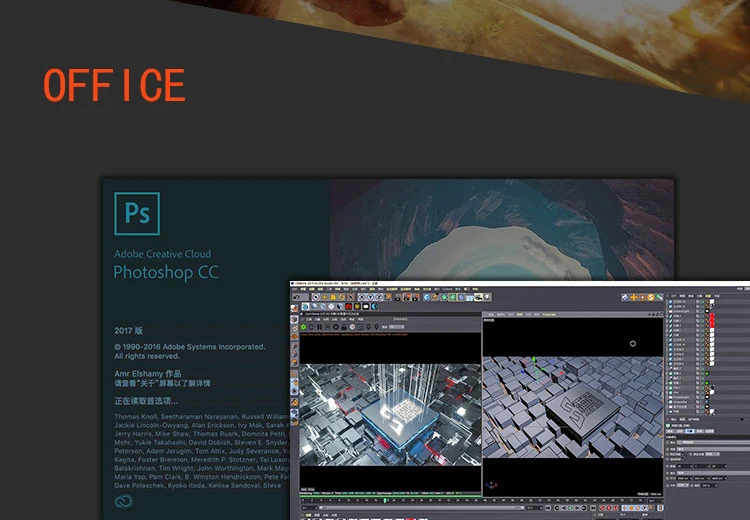Restart render in Live Viewer
The width and height of the screenshot is (750, 520).
311,327
